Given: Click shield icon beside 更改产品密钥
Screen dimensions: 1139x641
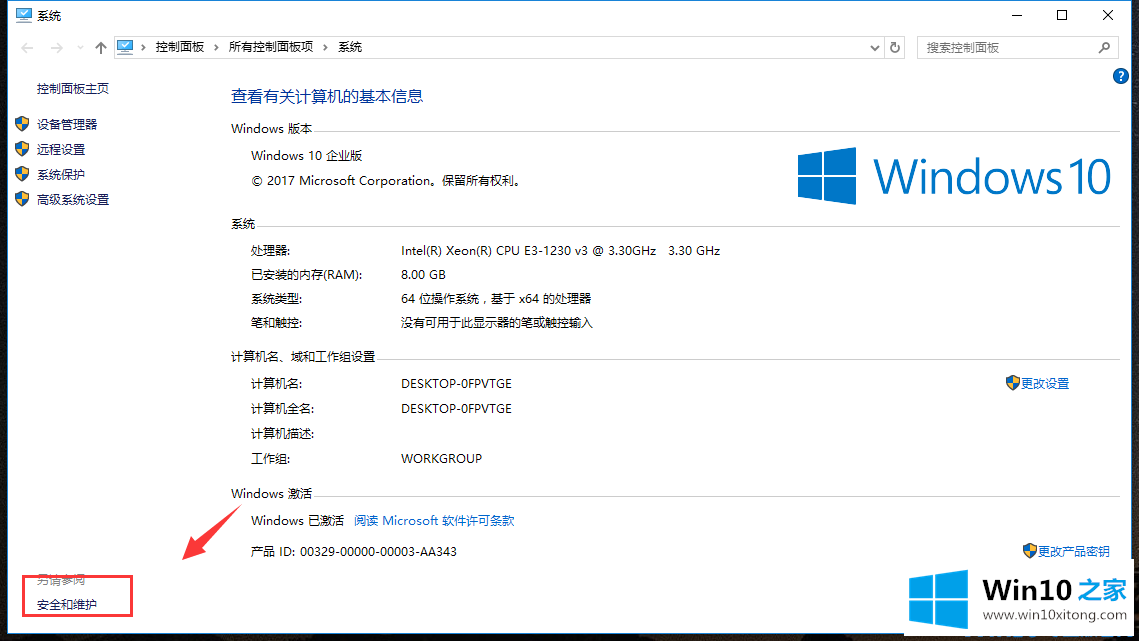Looking at the screenshot, I should pos(1029,551).
